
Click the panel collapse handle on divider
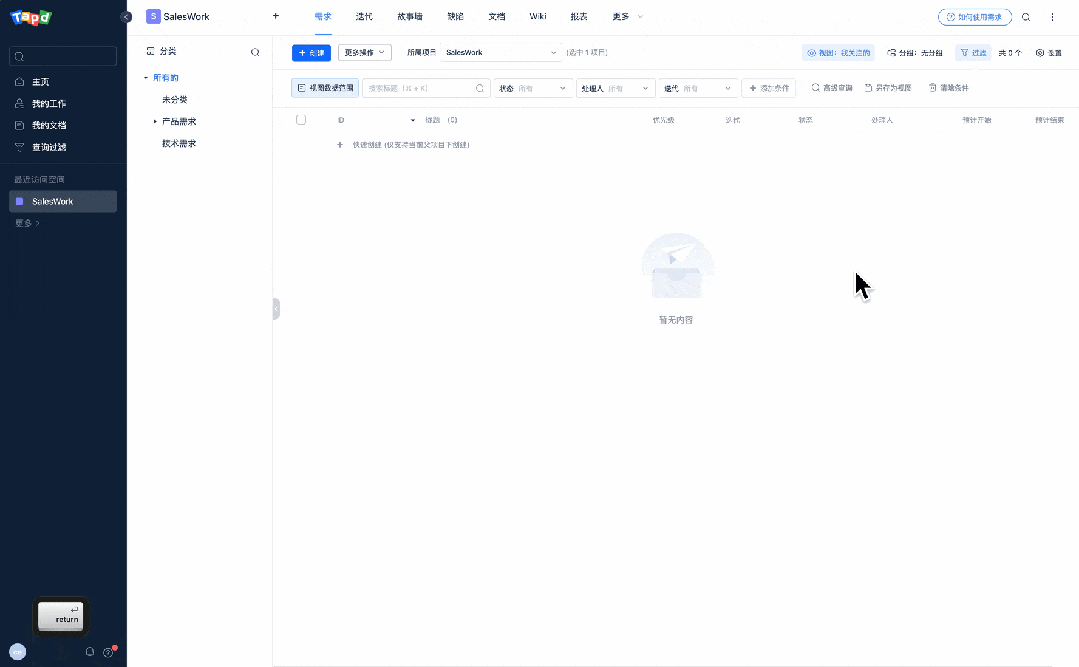[276, 309]
